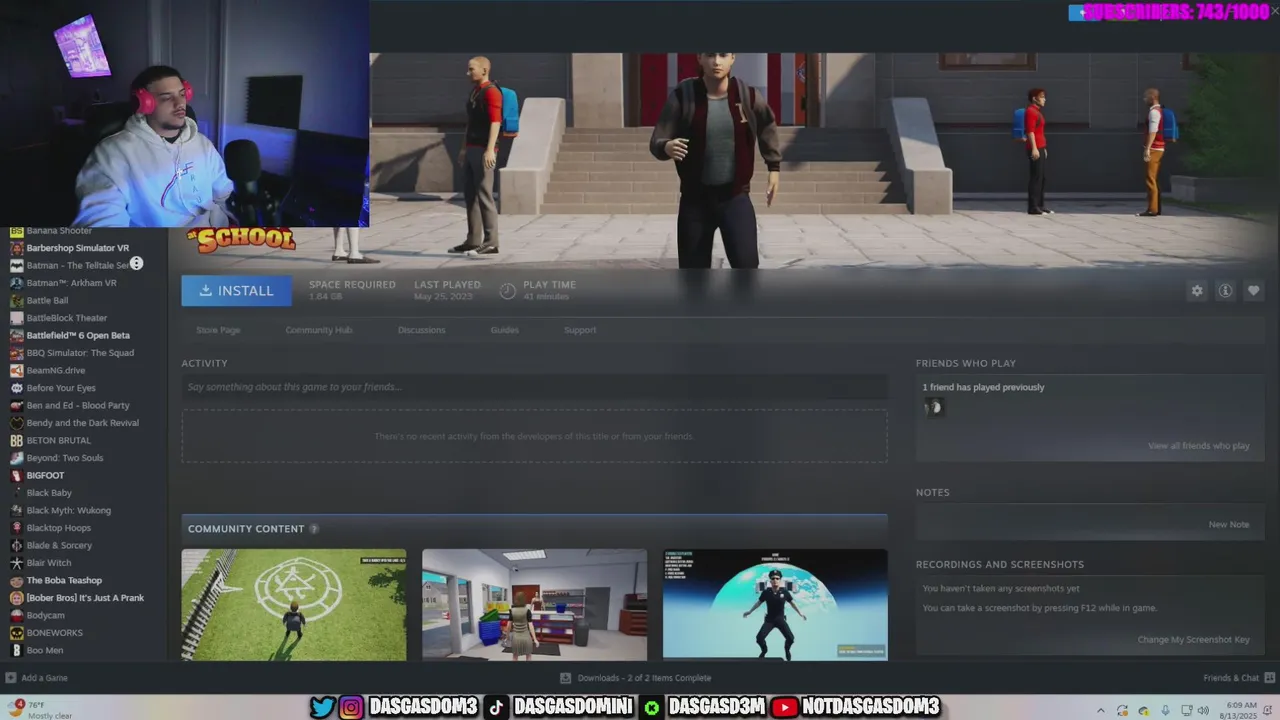Click BattleBlock Theater game icon
Image resolution: width=1280 pixels, height=720 pixels.
pyautogui.click(x=16, y=318)
